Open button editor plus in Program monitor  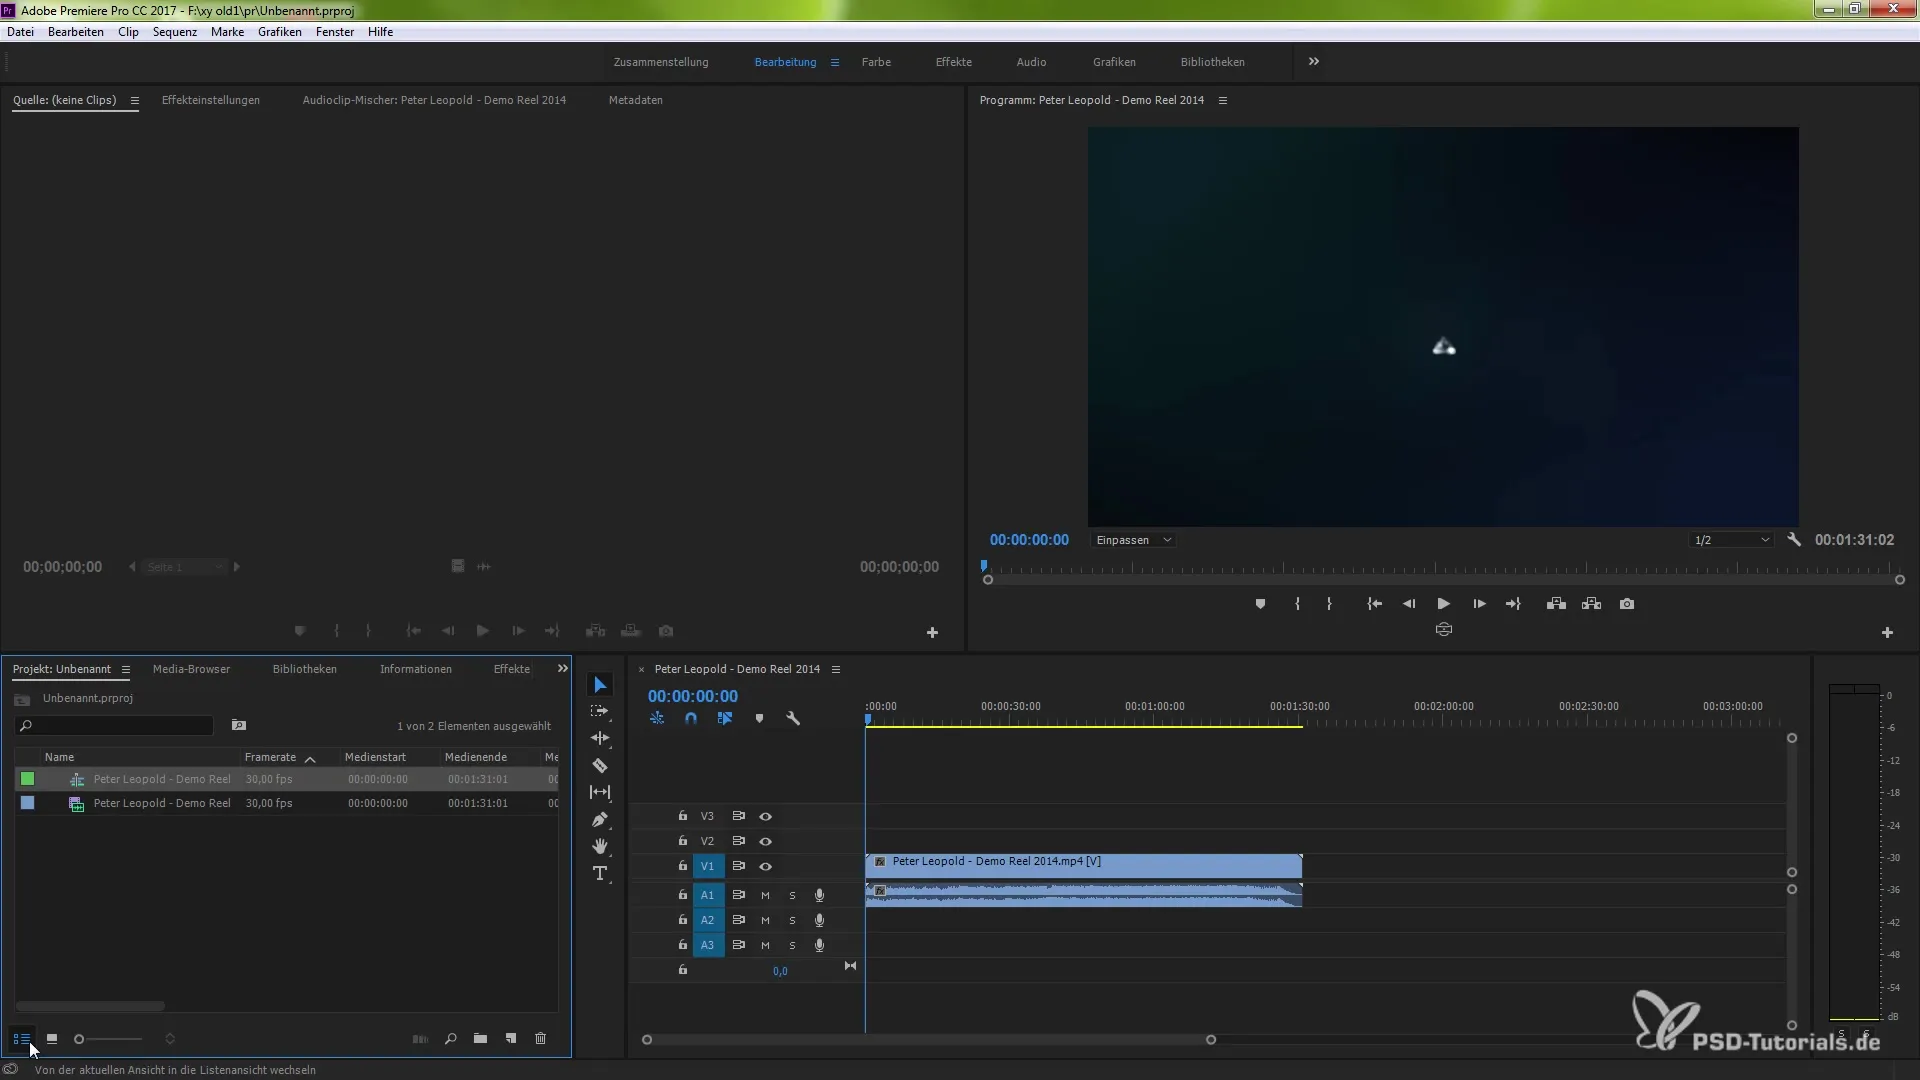point(1887,633)
